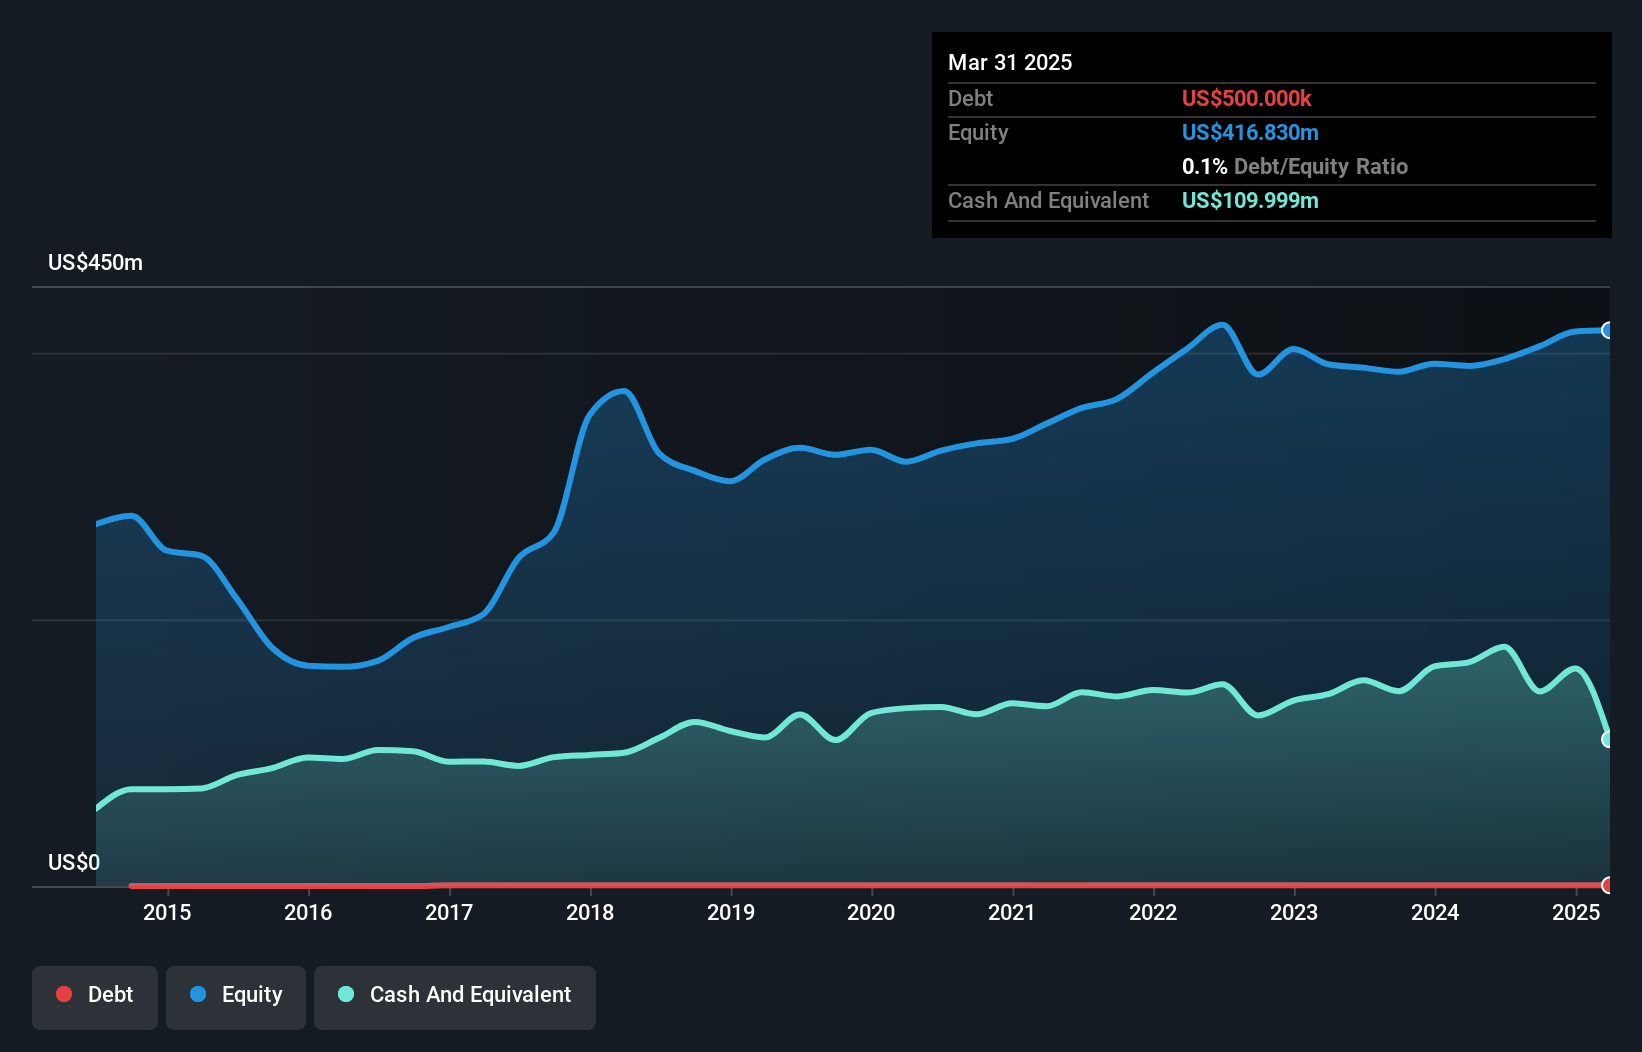Select the 2017 axis label

449,912
